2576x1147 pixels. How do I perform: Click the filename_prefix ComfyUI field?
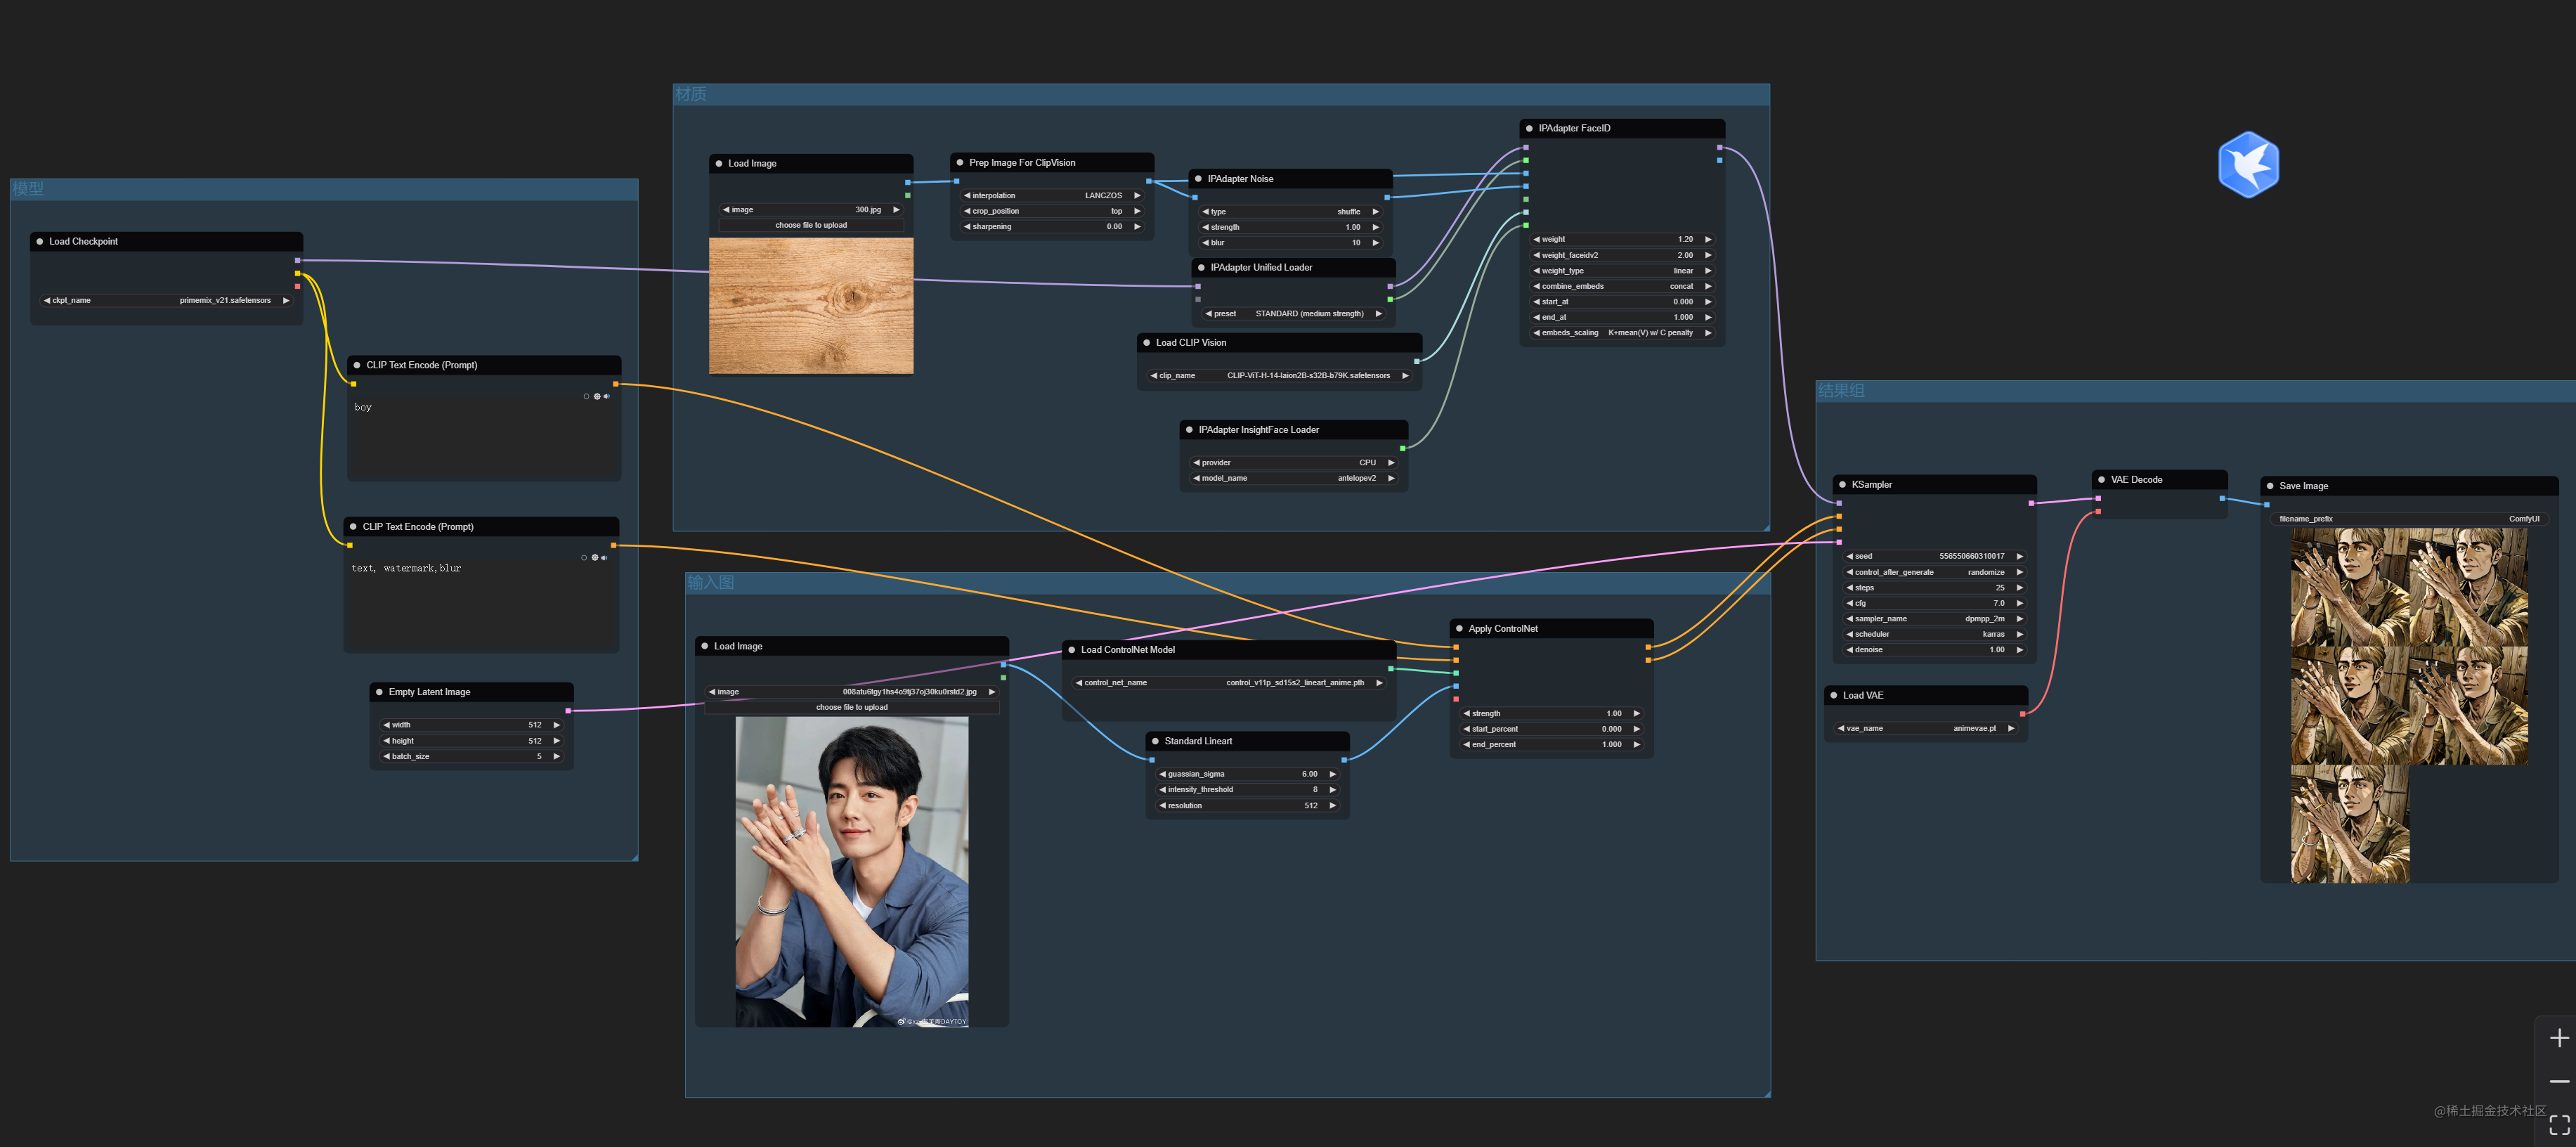[x=2409, y=518]
